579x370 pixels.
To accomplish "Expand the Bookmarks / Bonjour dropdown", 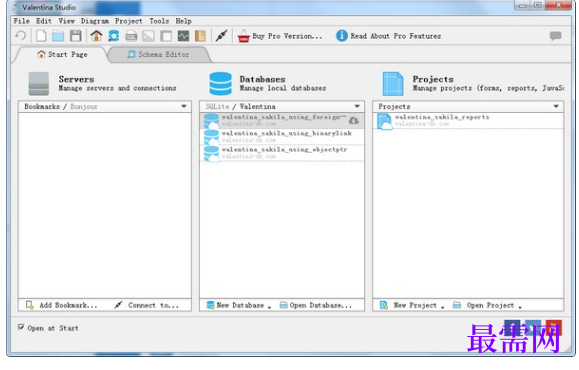I will (184, 106).
